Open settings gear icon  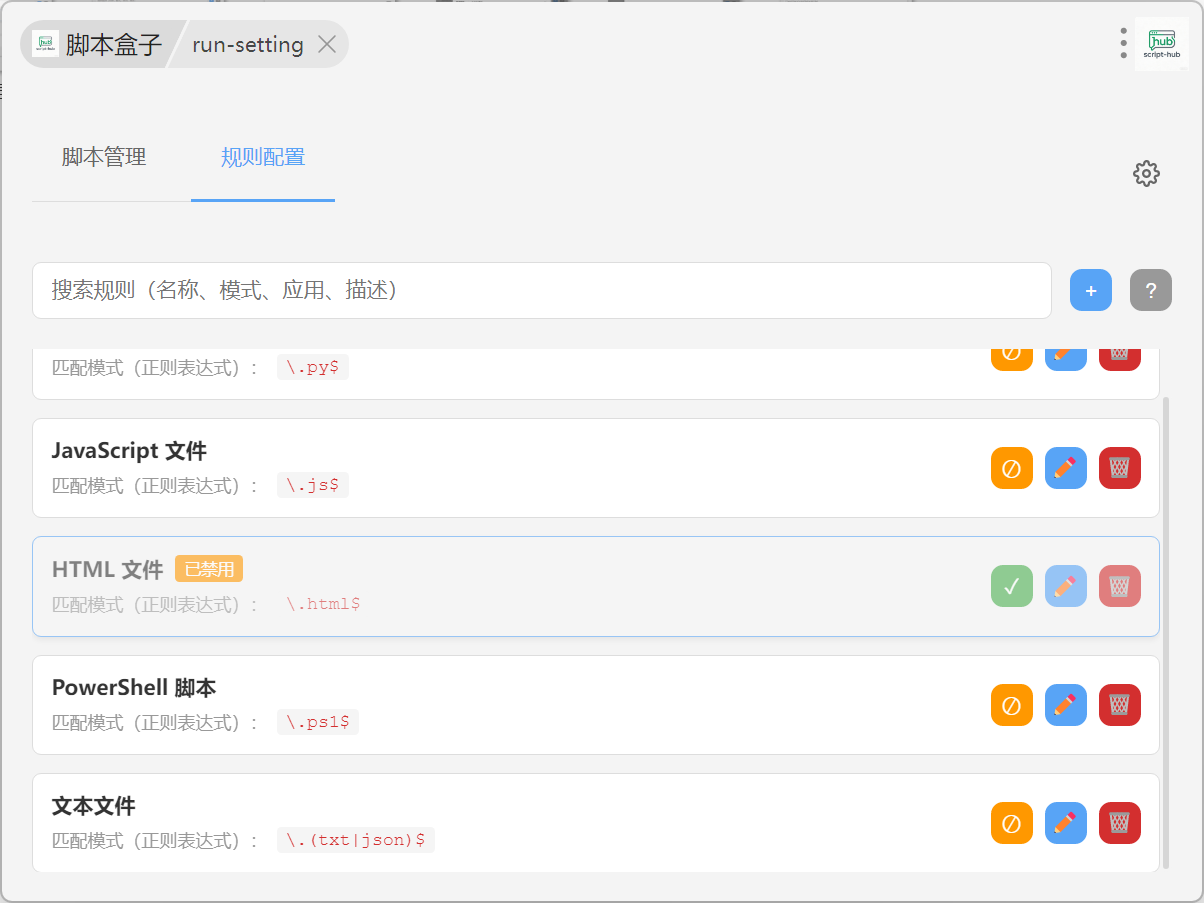click(1146, 173)
